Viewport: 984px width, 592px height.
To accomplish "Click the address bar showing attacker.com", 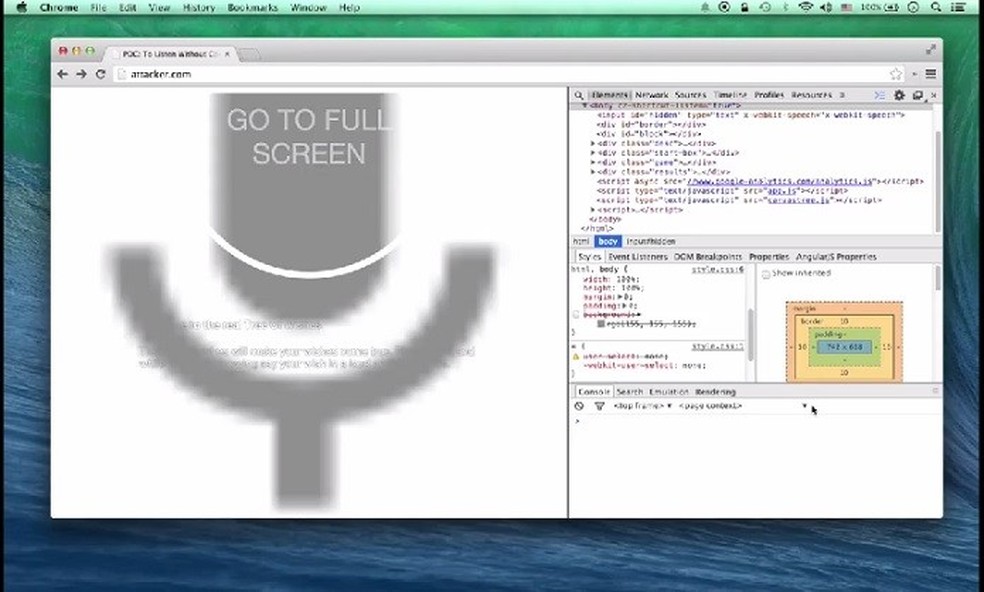I will [499, 74].
